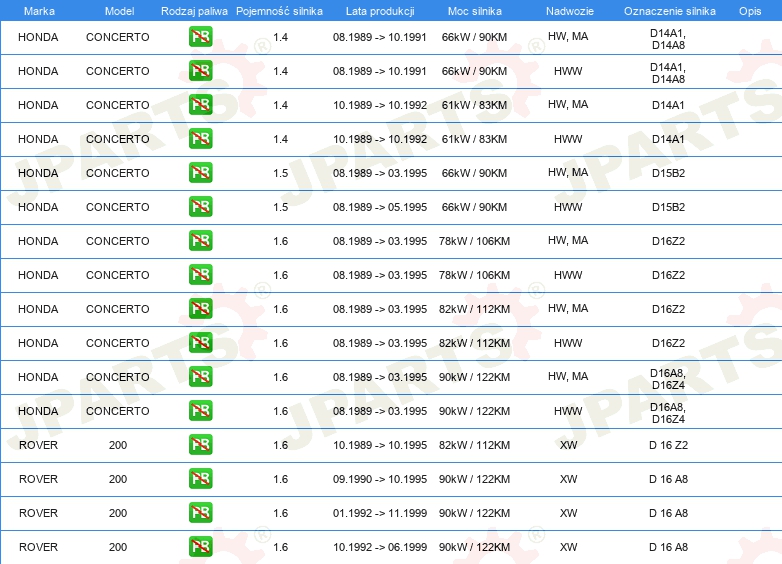Click the Marka column header
The width and height of the screenshot is (782, 564).
point(39,11)
